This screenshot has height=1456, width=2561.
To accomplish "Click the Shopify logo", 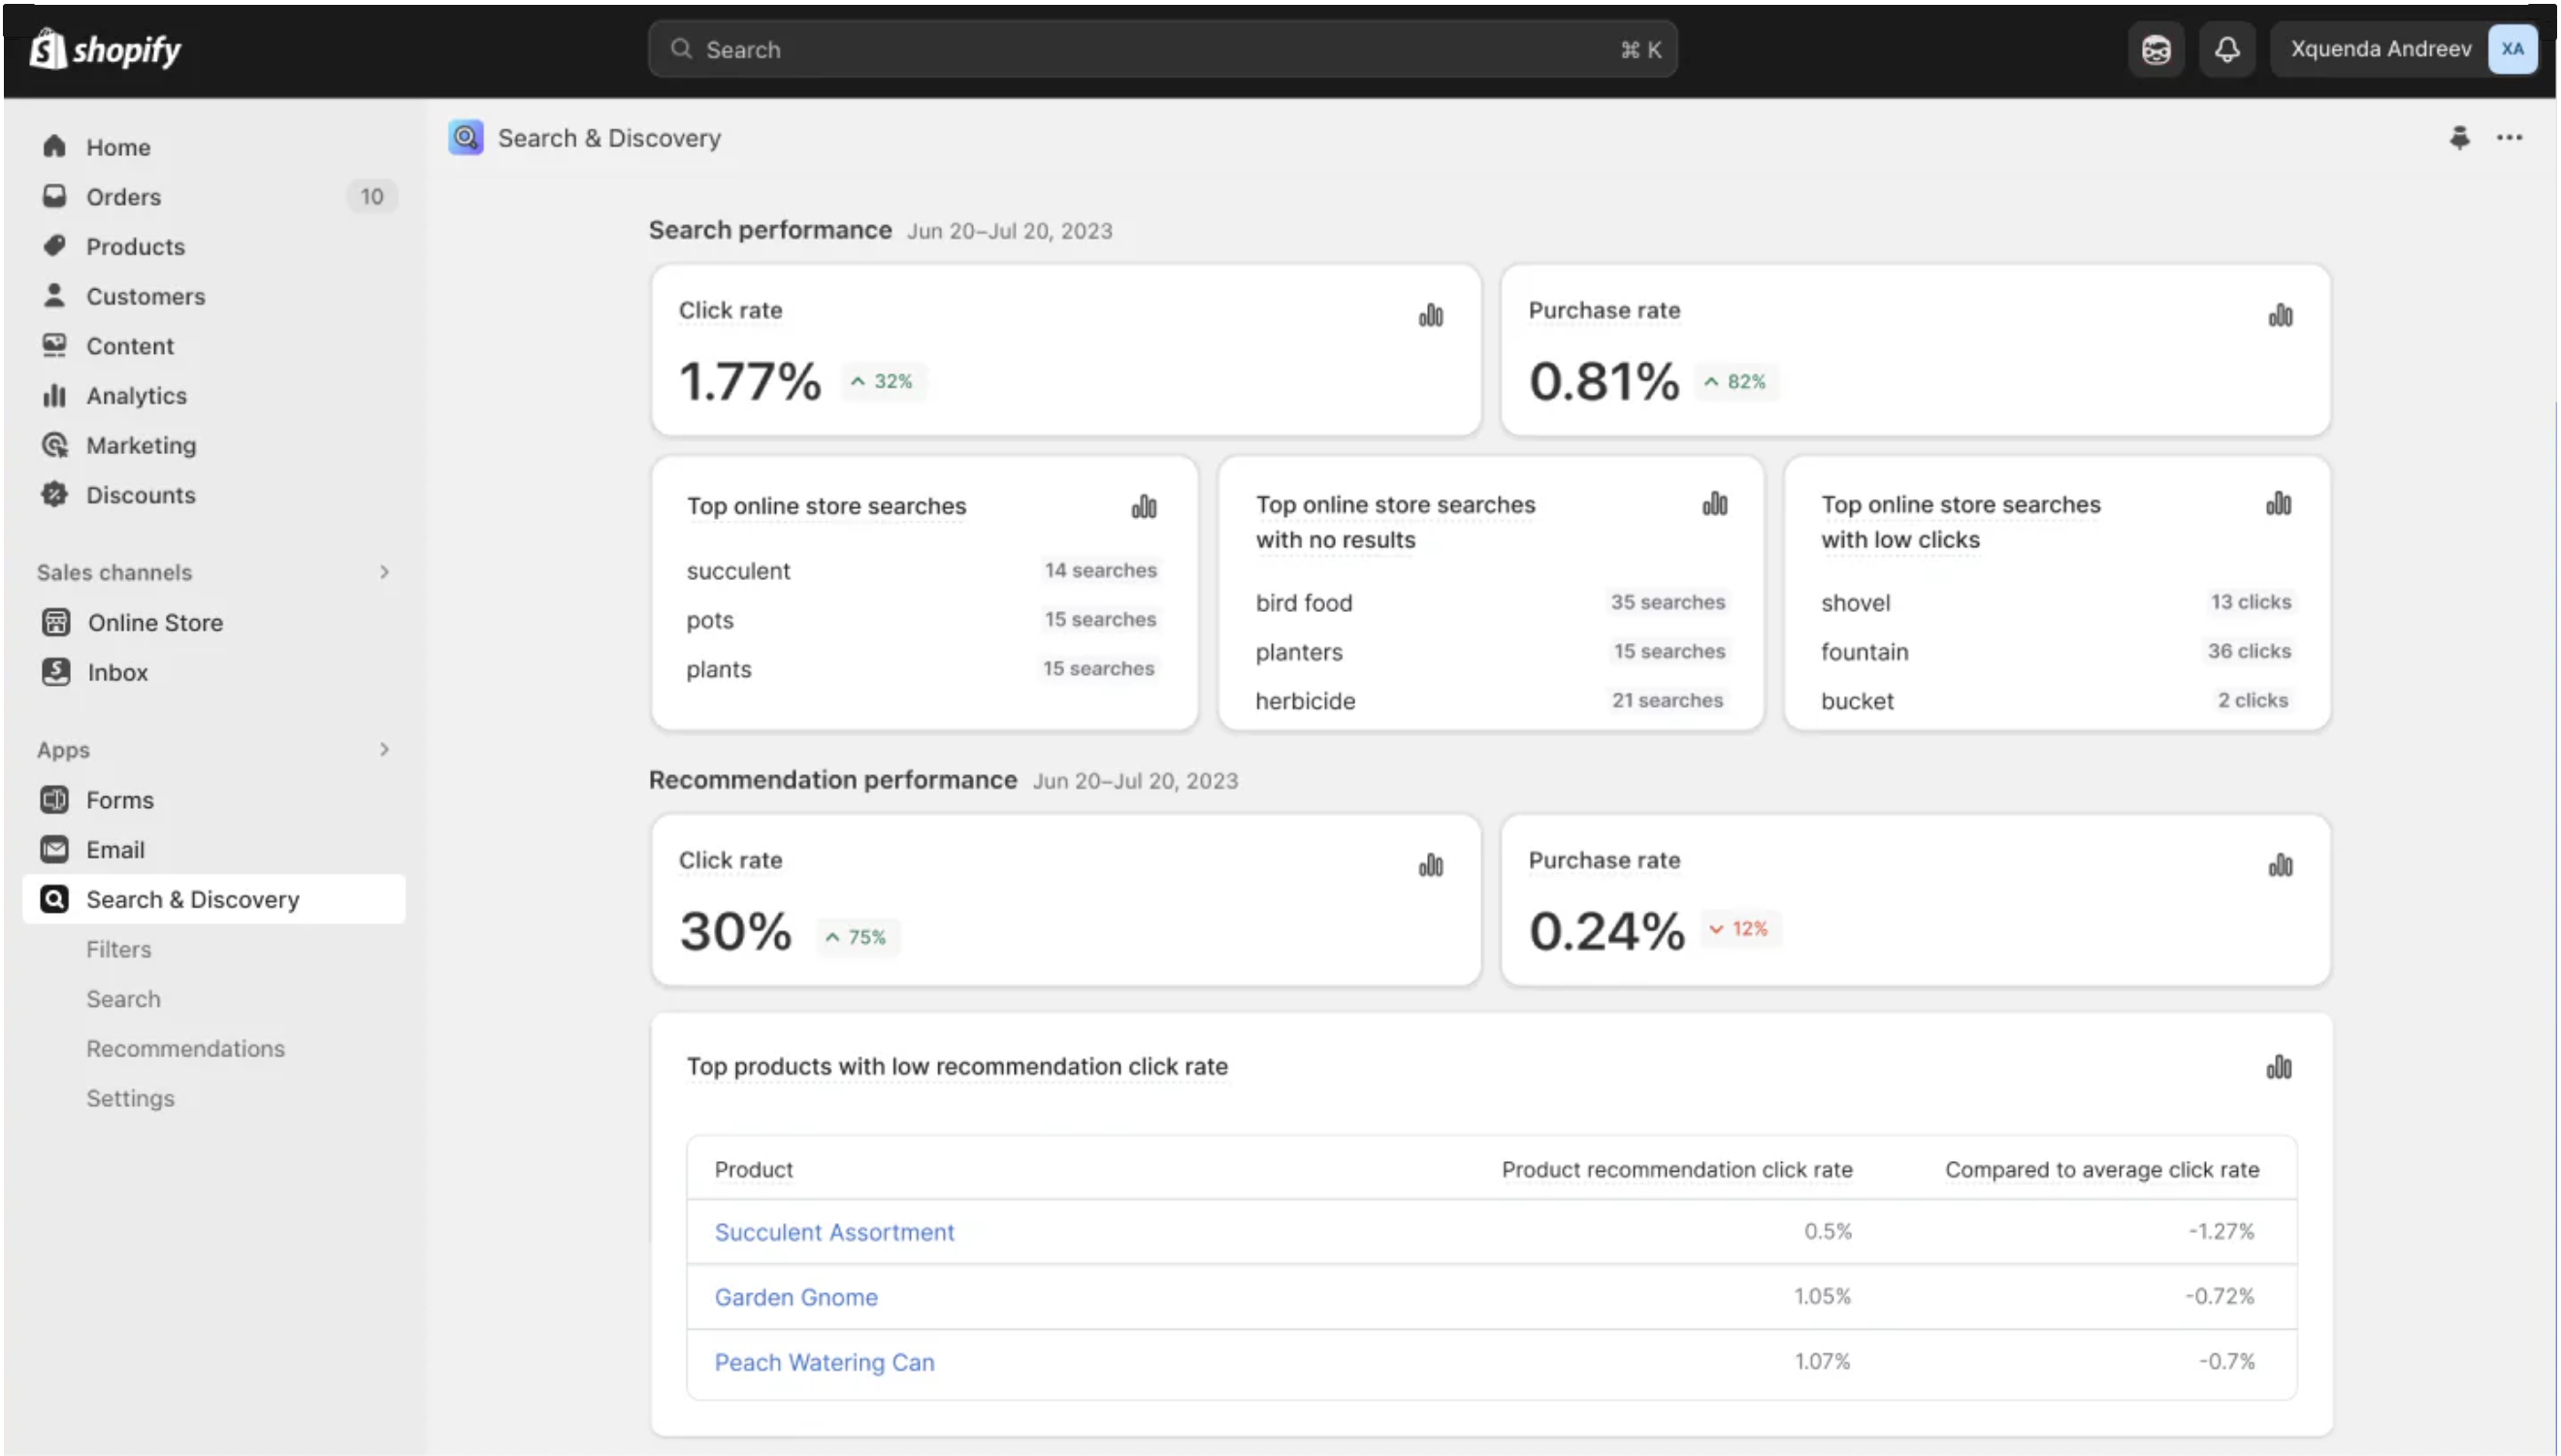I will 104,48.
